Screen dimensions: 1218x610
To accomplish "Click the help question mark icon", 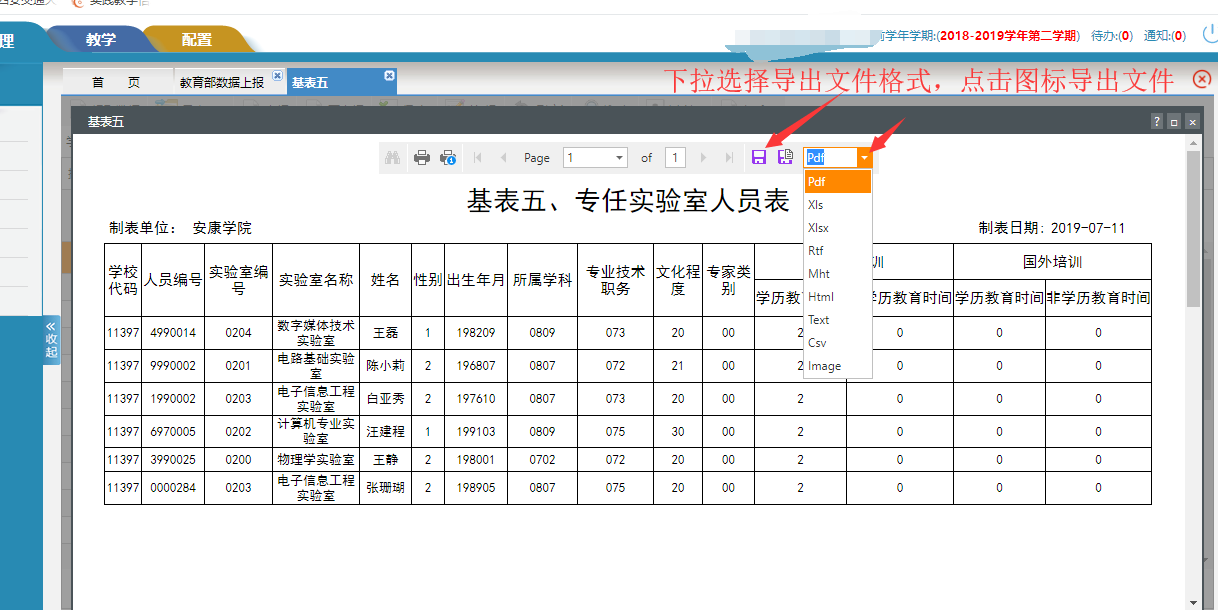I will tap(1157, 121).
